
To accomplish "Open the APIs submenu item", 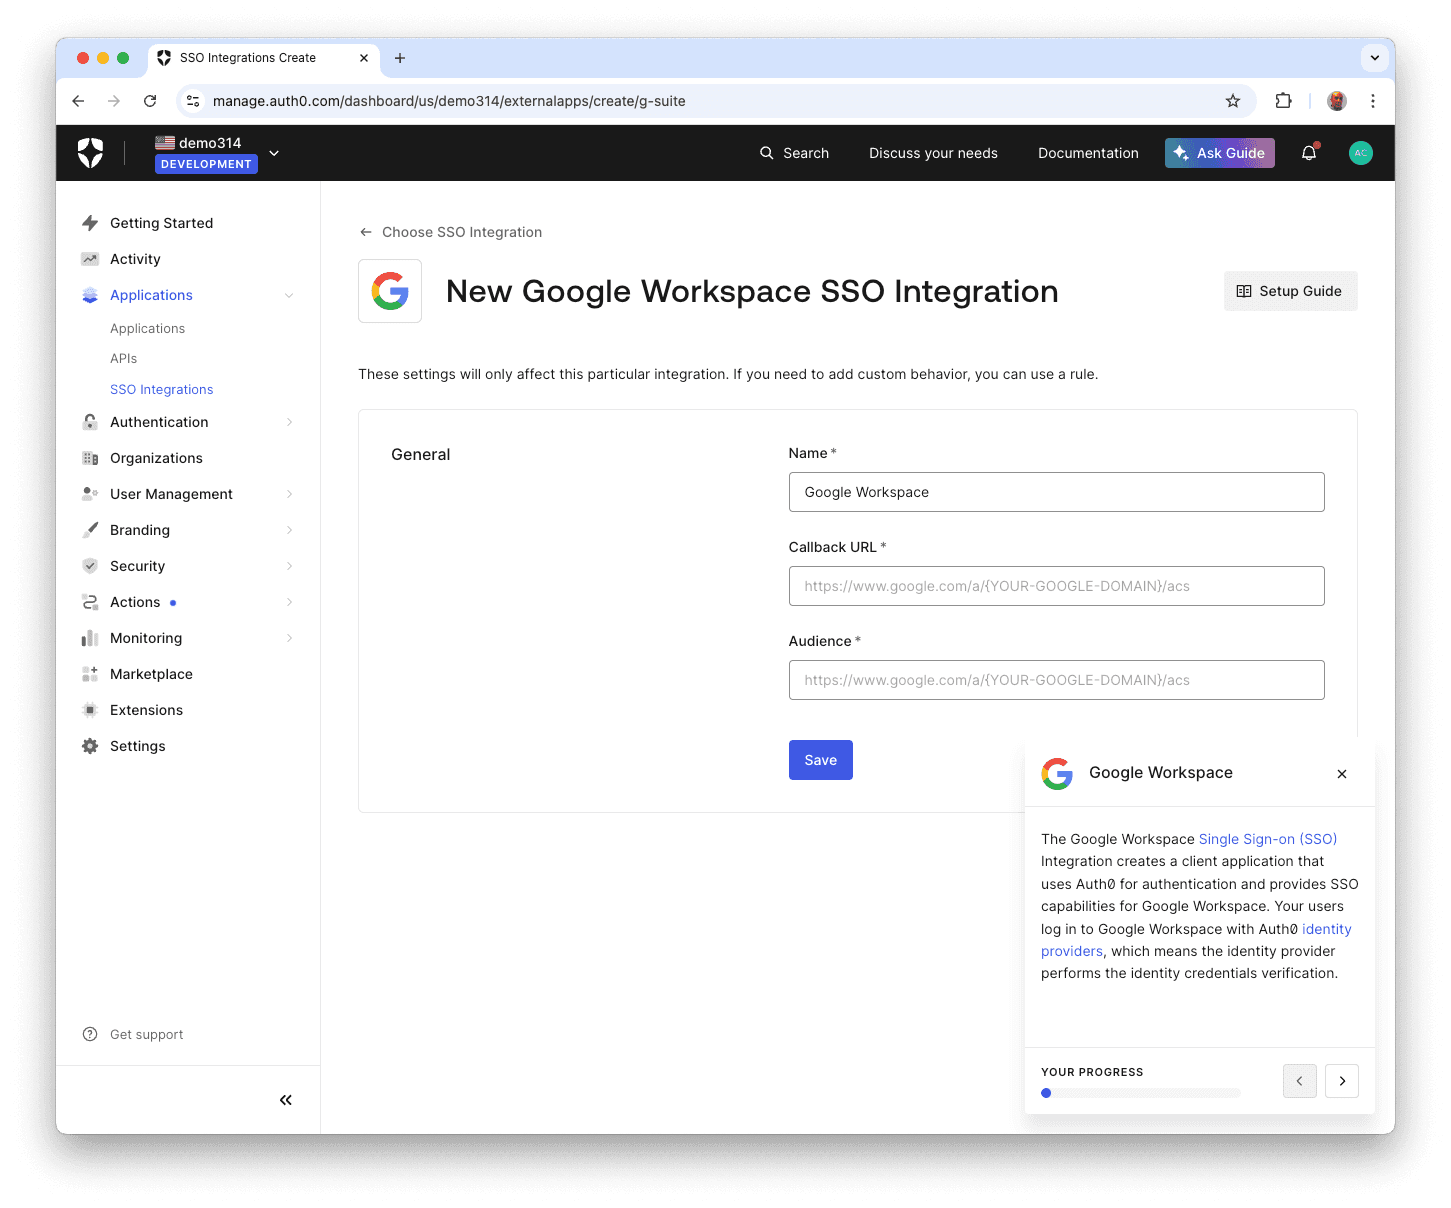I will pos(123,359).
